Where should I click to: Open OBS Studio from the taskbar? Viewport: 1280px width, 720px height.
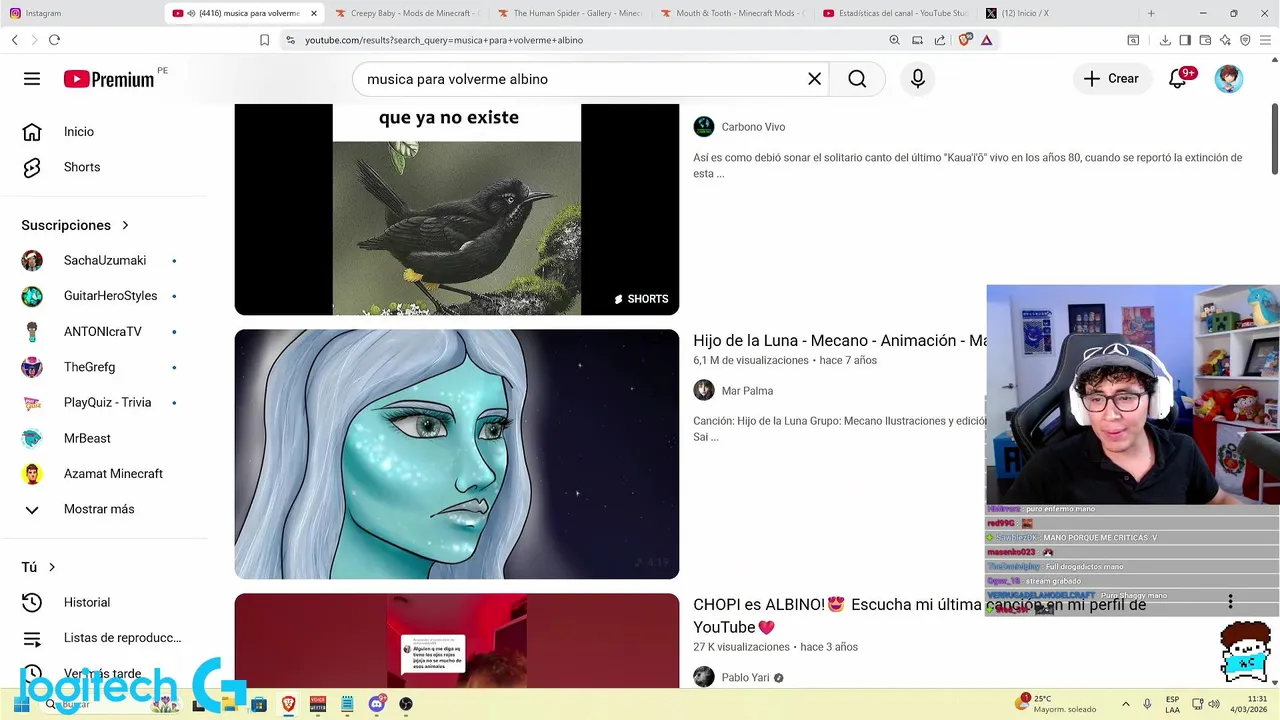pos(406,704)
